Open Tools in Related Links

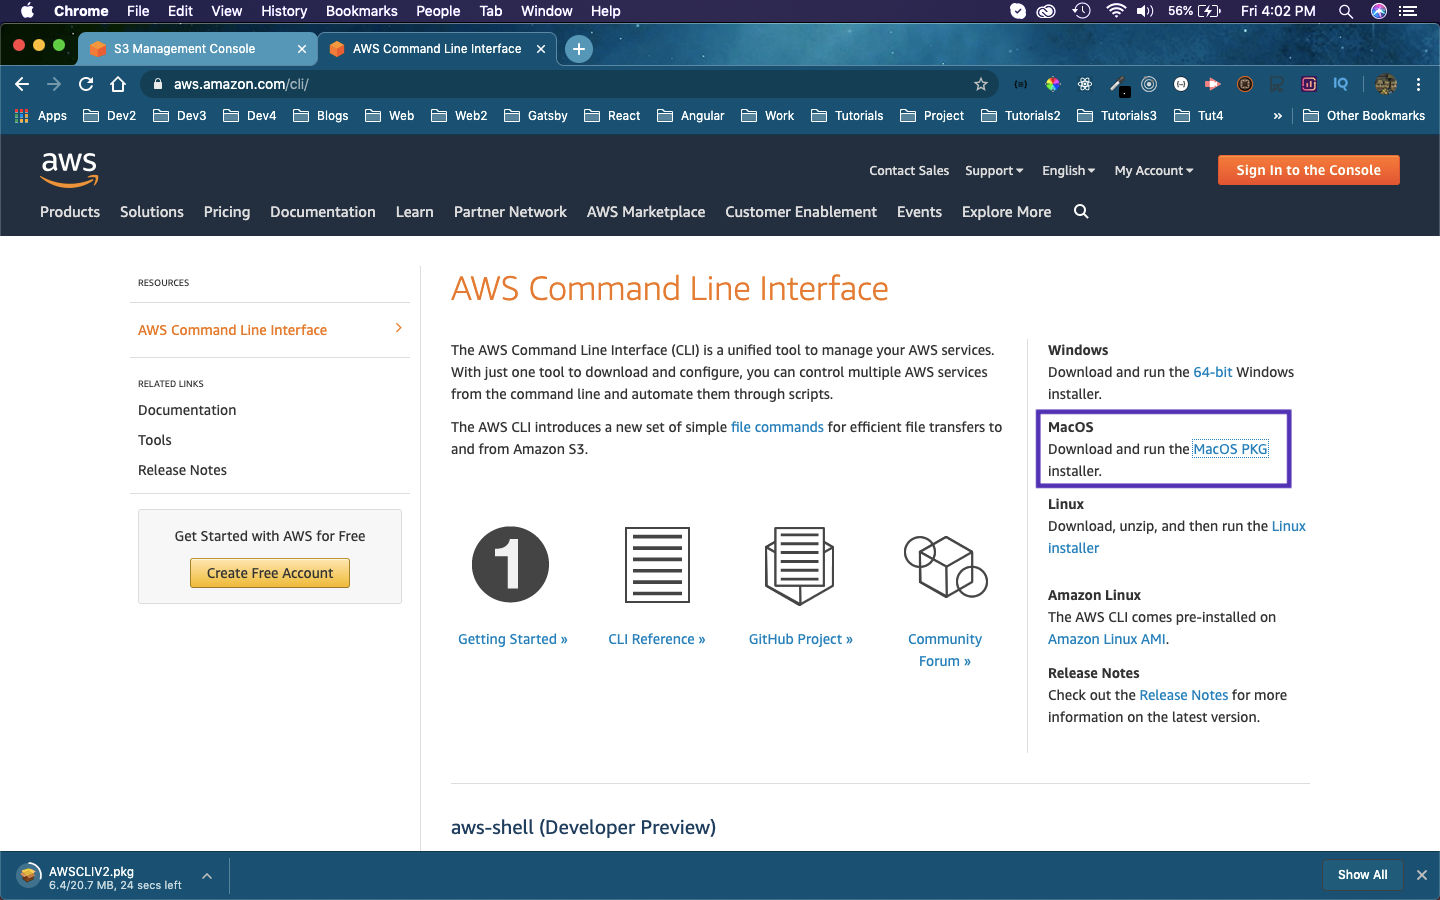point(155,440)
